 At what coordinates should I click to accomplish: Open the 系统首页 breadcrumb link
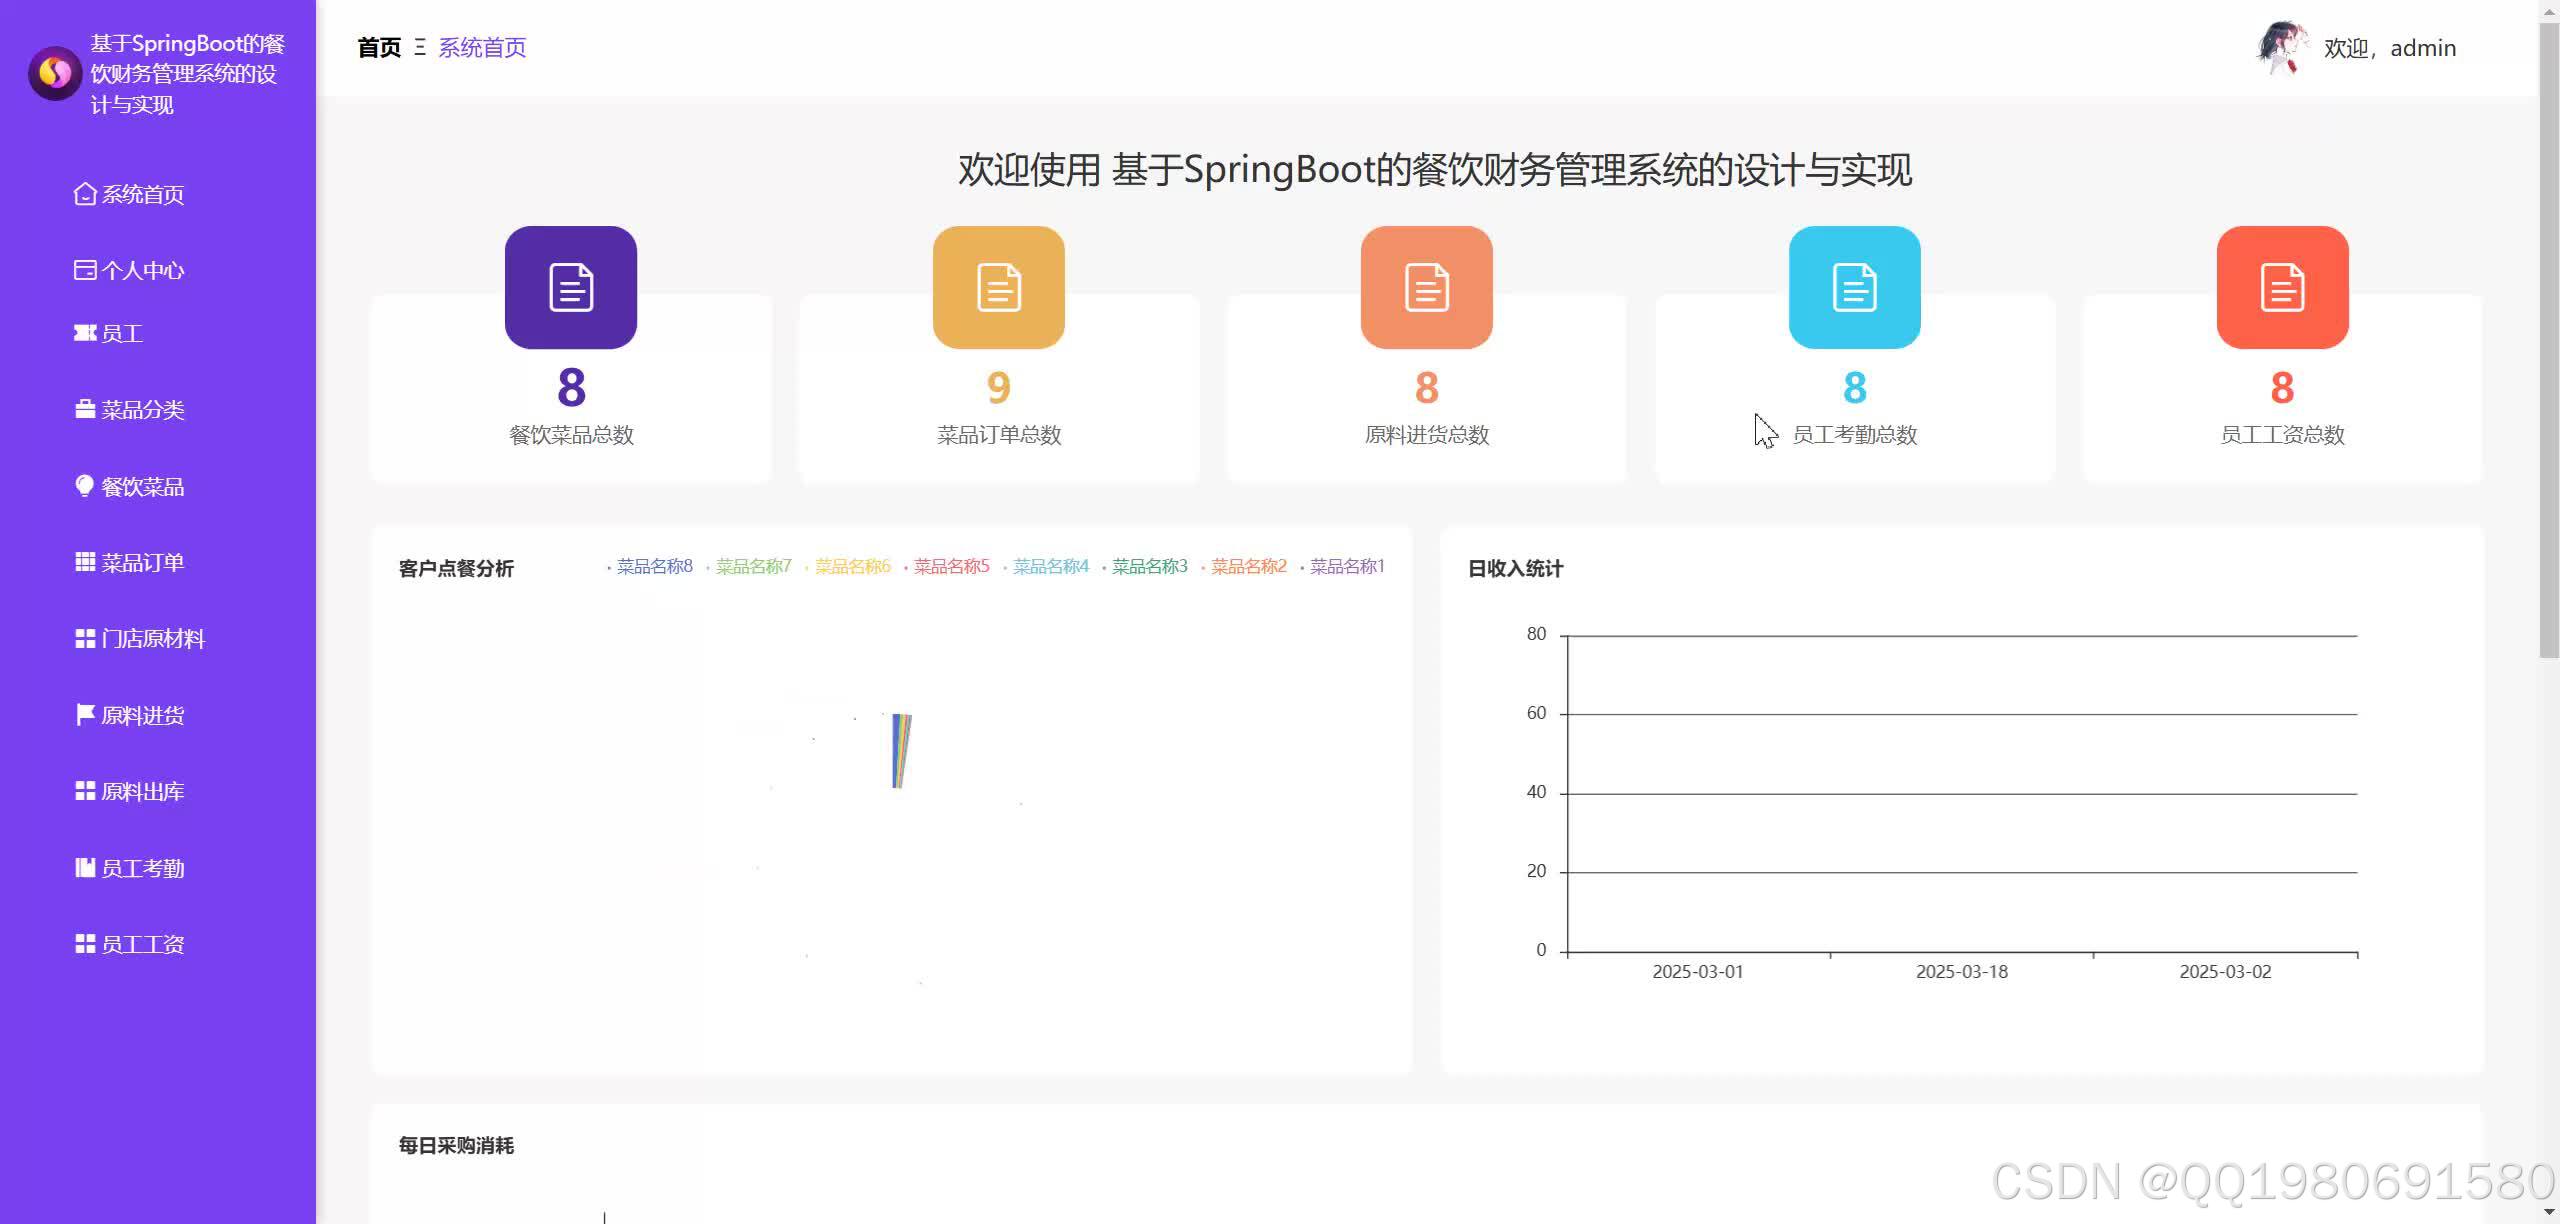(x=481, y=47)
